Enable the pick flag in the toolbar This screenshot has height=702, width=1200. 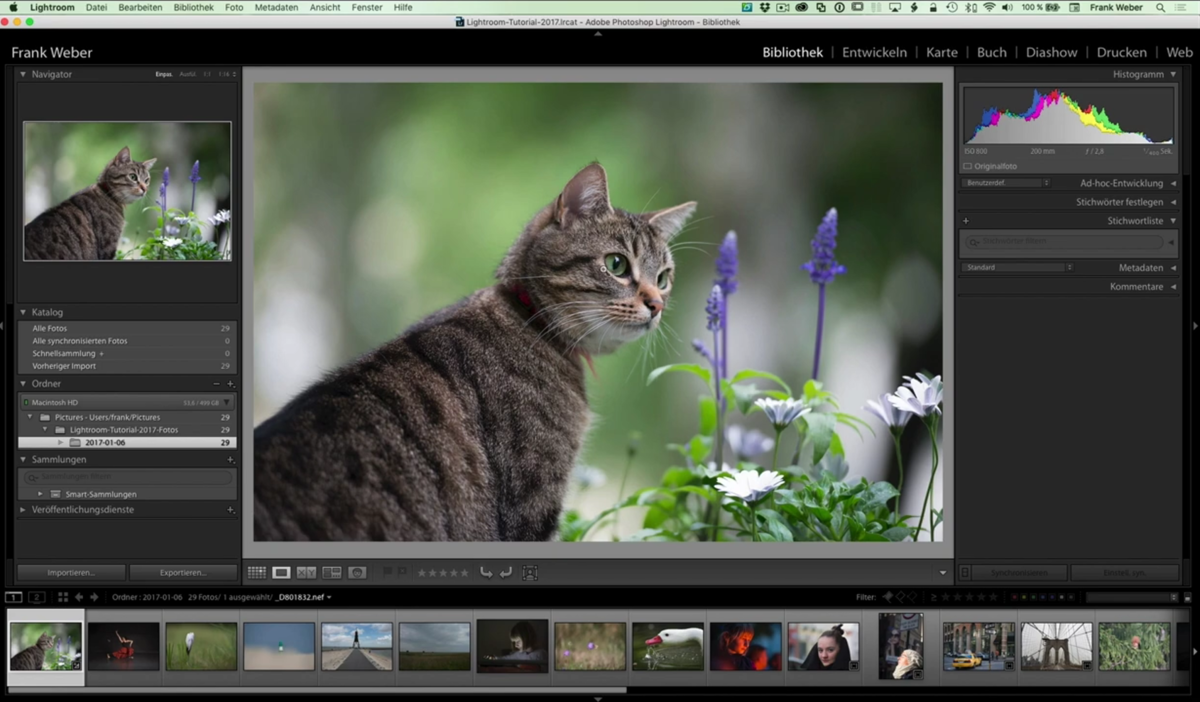coord(386,572)
